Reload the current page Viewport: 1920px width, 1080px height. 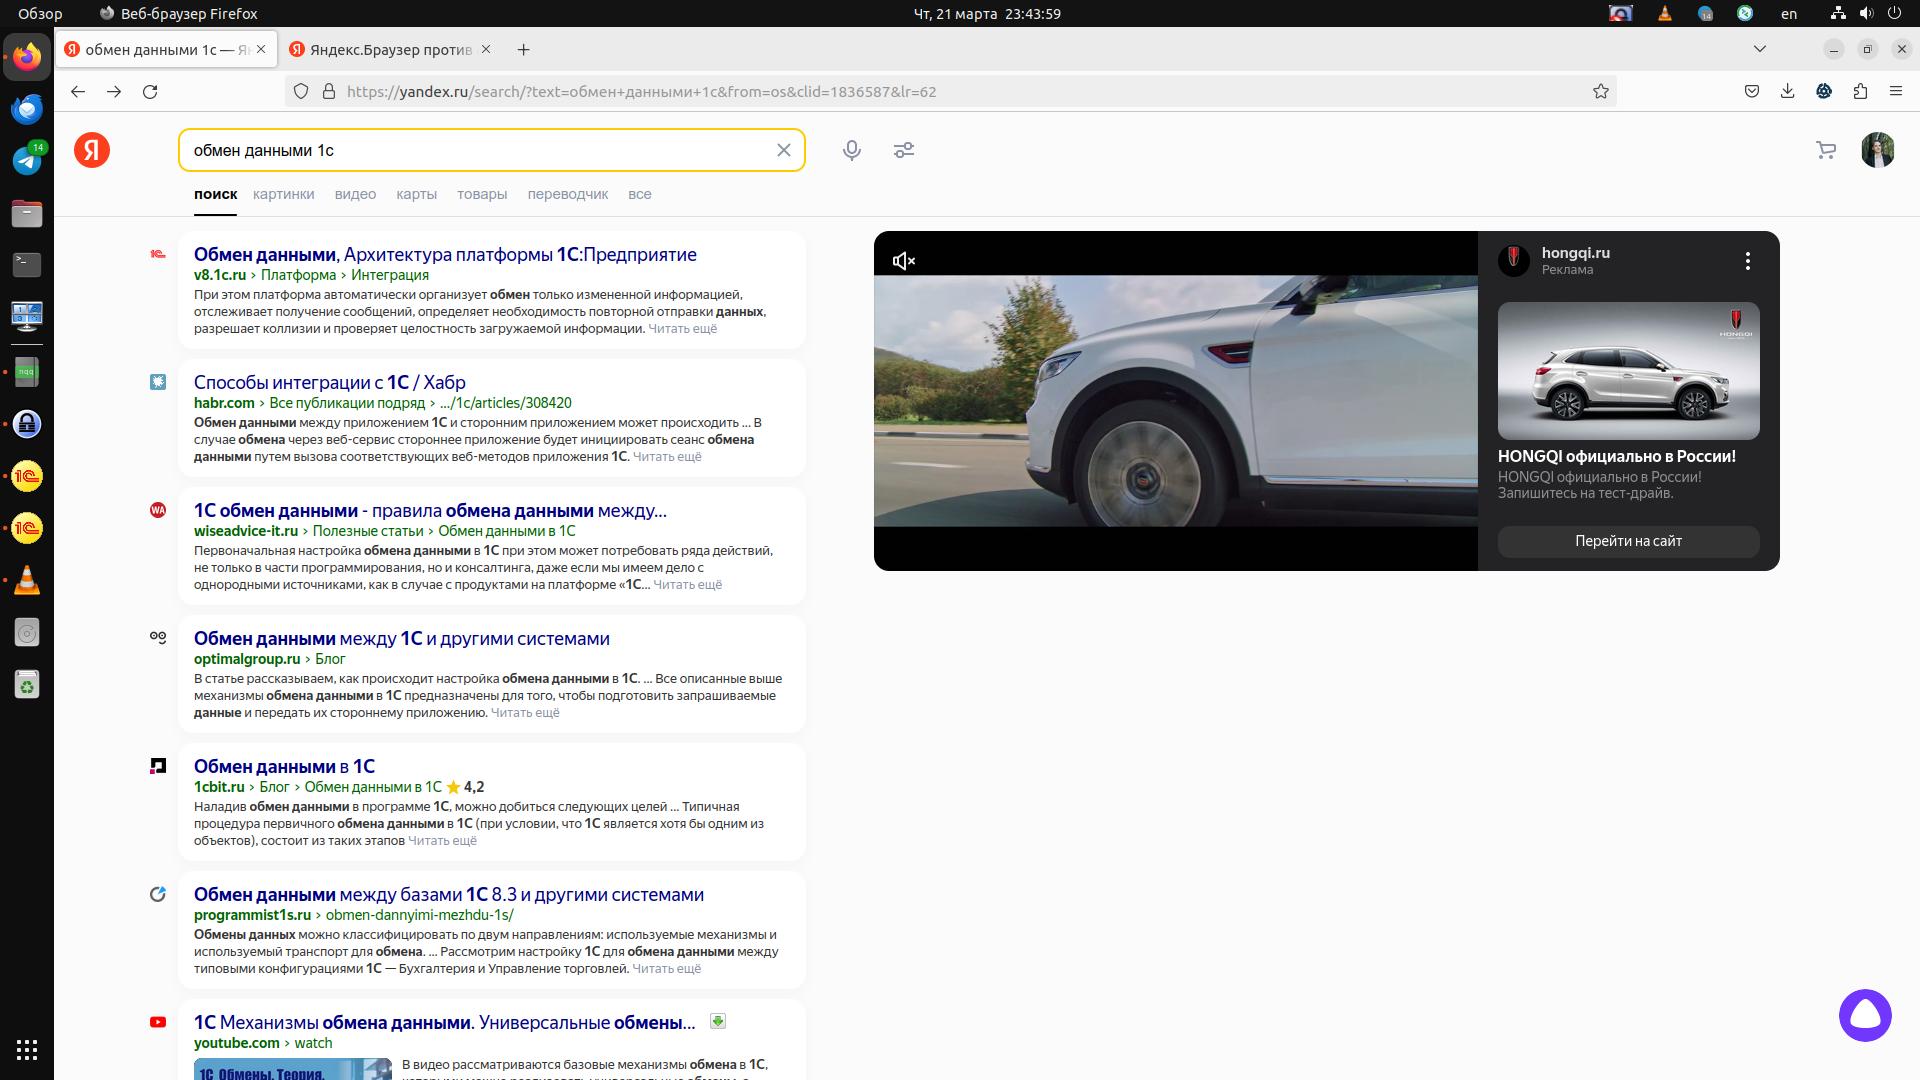point(150,91)
